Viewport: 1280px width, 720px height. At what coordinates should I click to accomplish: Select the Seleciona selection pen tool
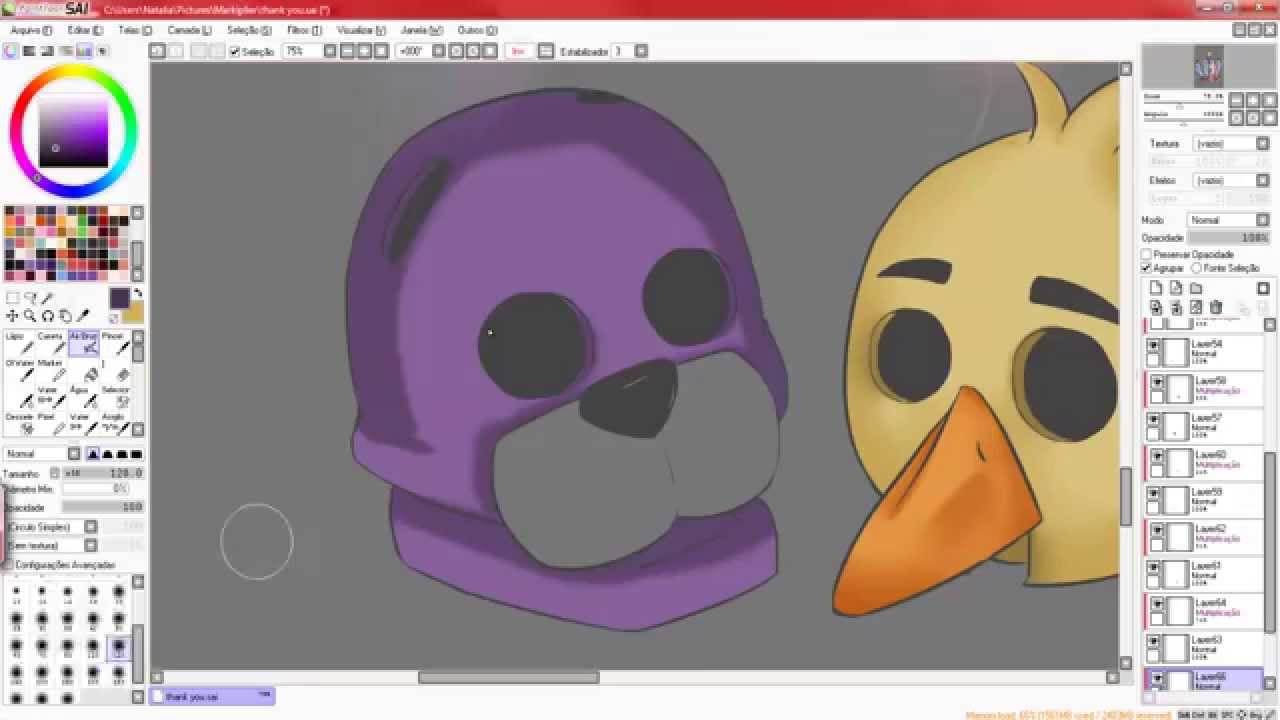pos(115,397)
